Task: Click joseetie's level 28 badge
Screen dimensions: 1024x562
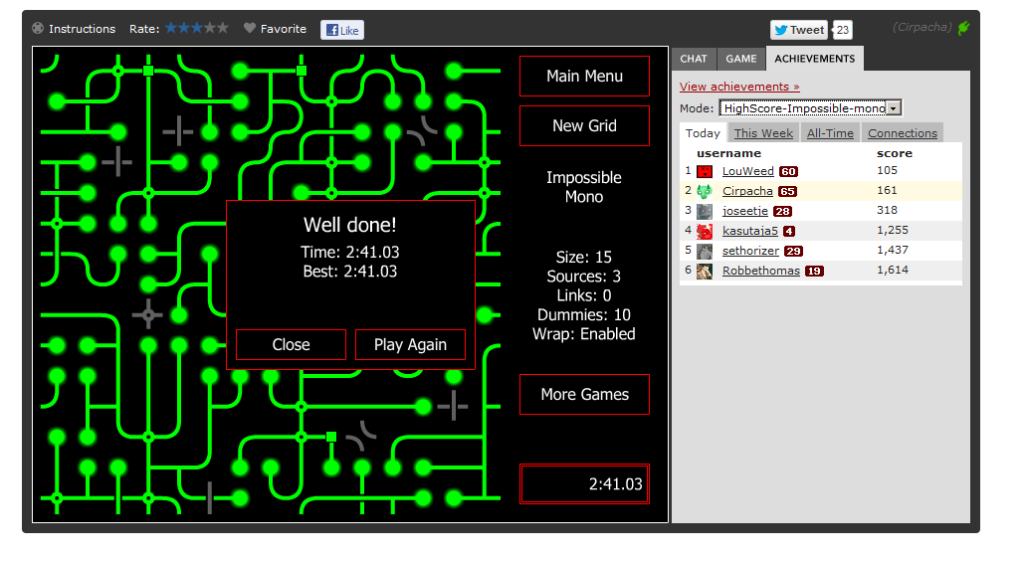Action: pos(782,211)
